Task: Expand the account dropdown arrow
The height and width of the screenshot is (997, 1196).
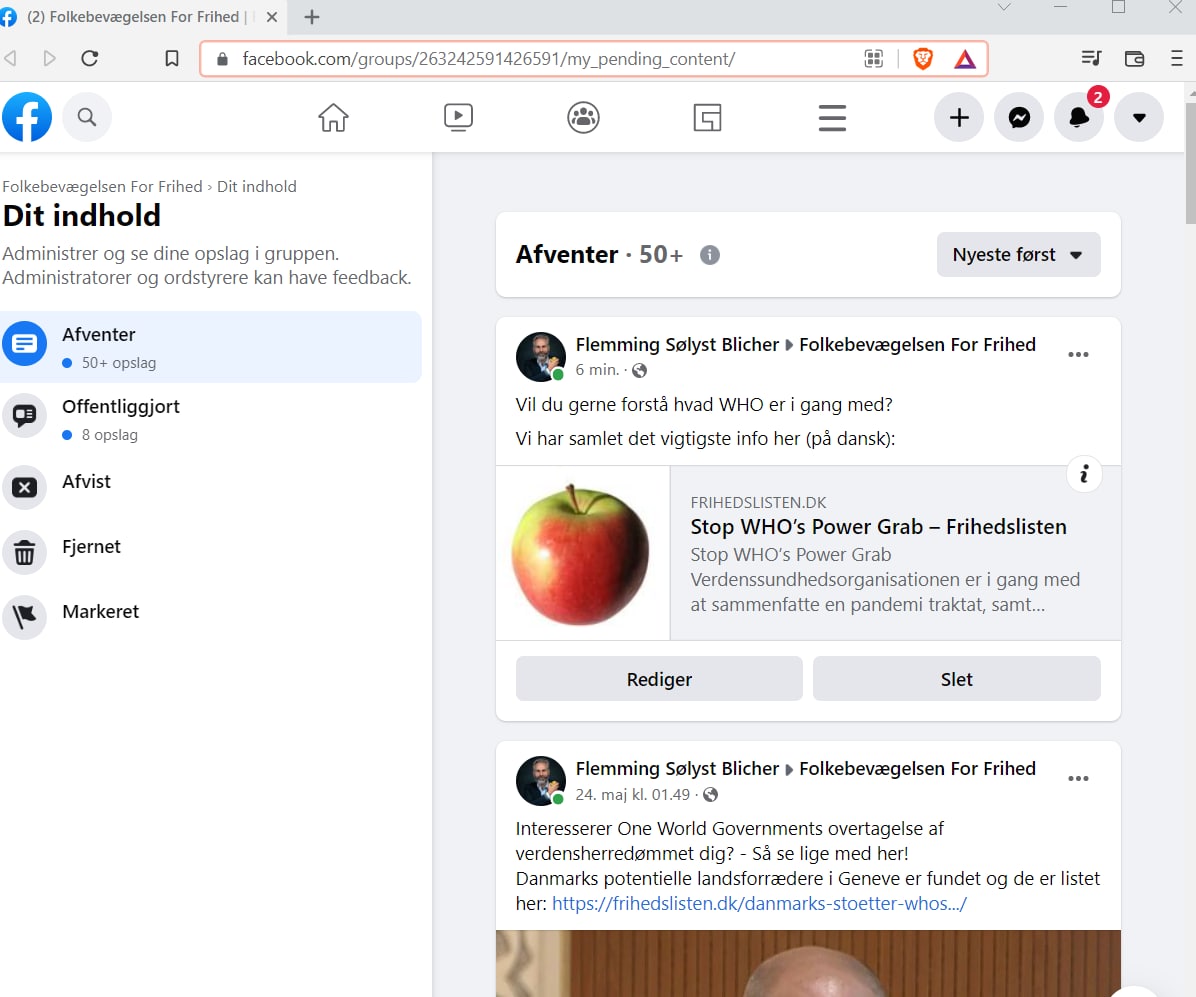Action: (x=1139, y=117)
